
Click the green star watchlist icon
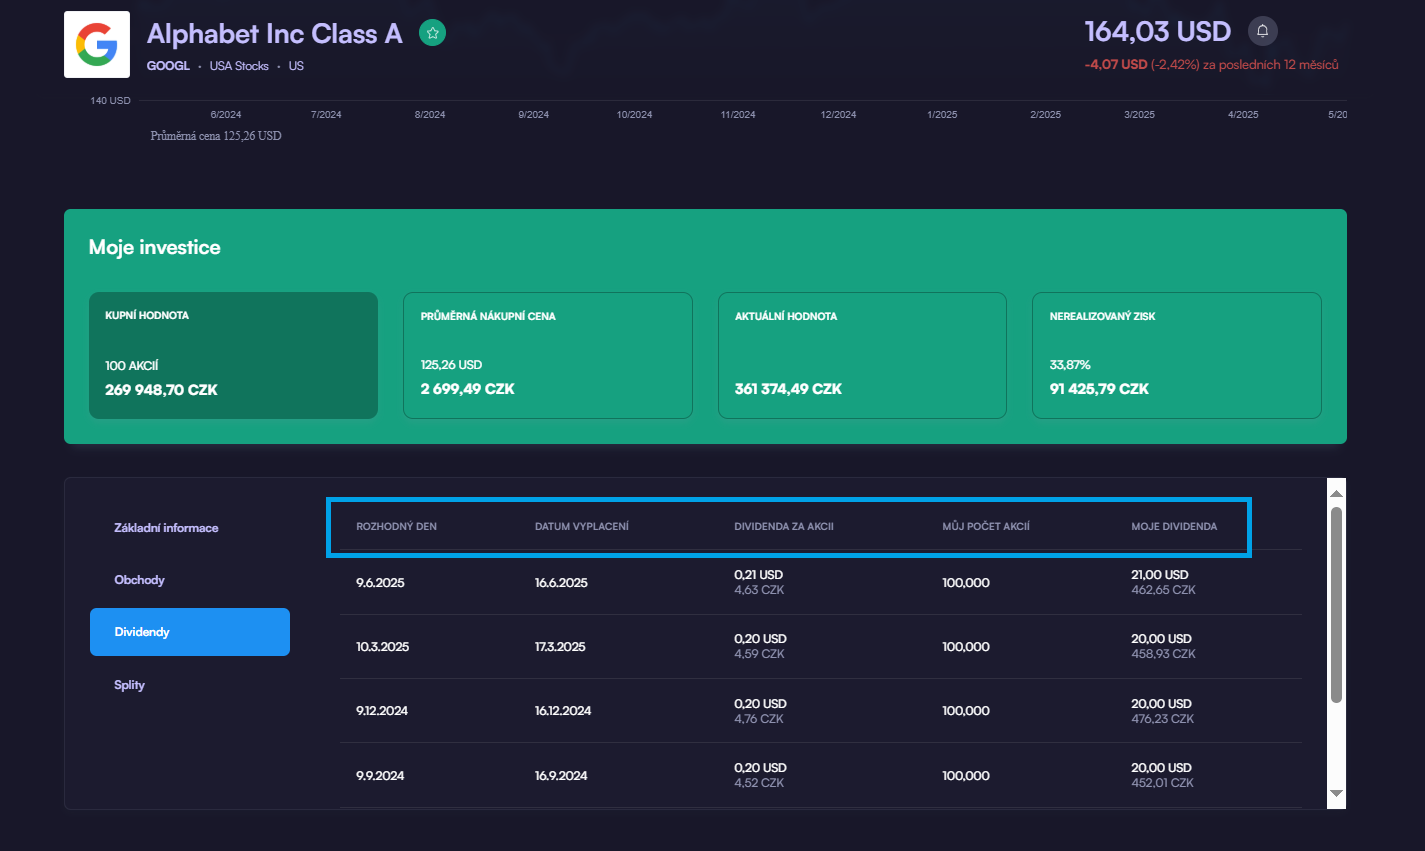pos(432,33)
